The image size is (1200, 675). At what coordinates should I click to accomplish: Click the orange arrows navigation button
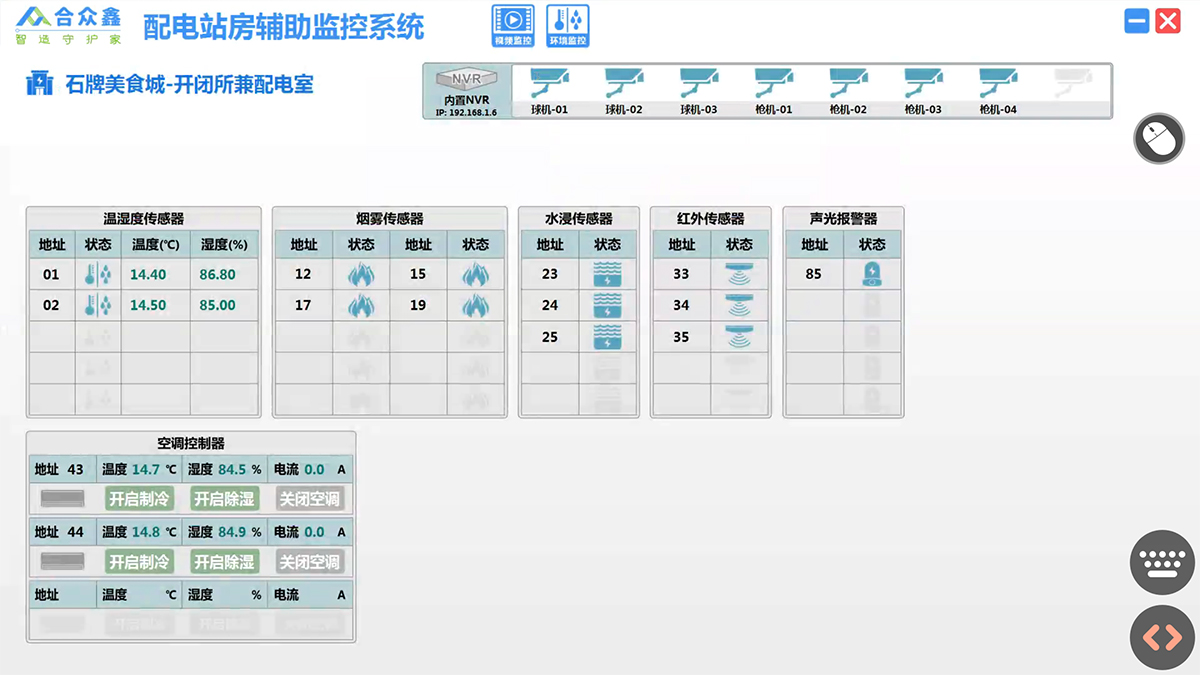[x=1162, y=637]
